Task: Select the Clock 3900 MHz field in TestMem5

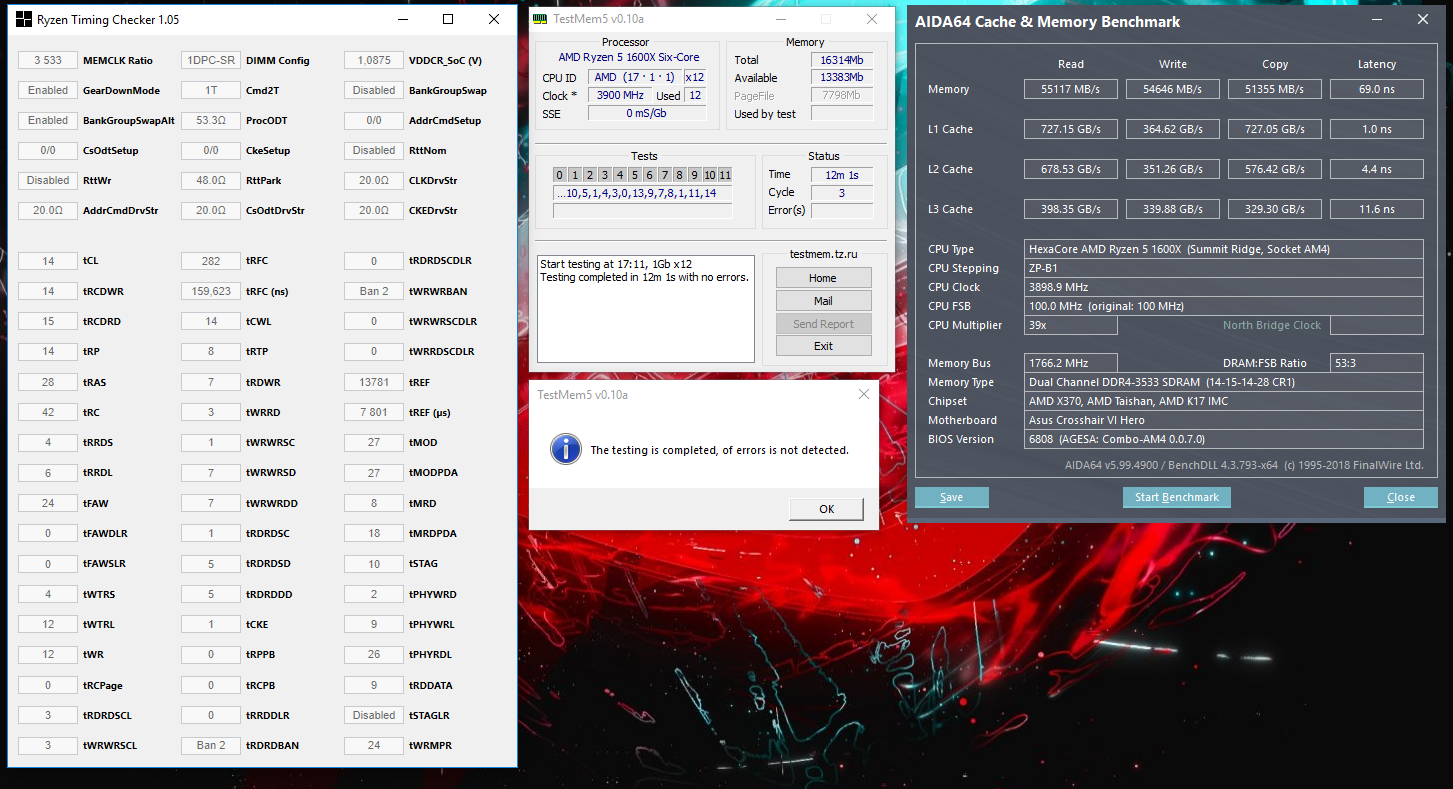Action: point(620,95)
